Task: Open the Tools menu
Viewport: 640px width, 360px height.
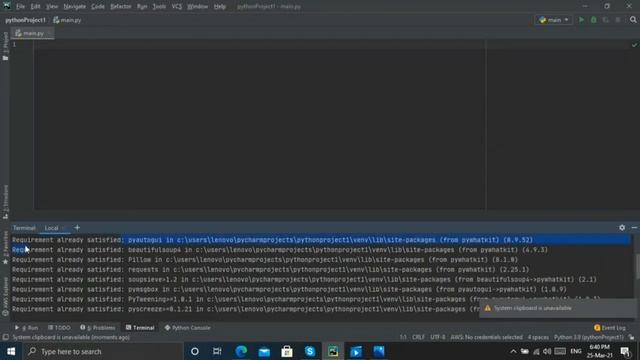Action: click(159, 7)
